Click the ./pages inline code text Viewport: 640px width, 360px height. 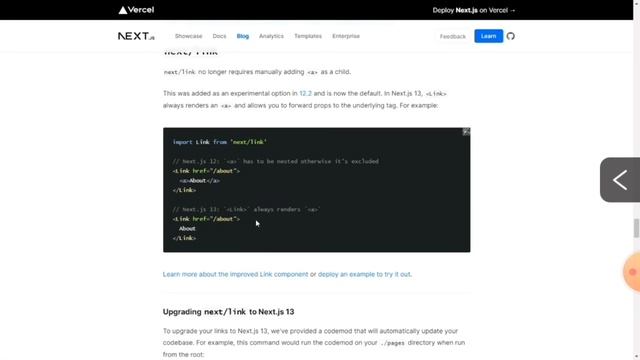coord(392,343)
